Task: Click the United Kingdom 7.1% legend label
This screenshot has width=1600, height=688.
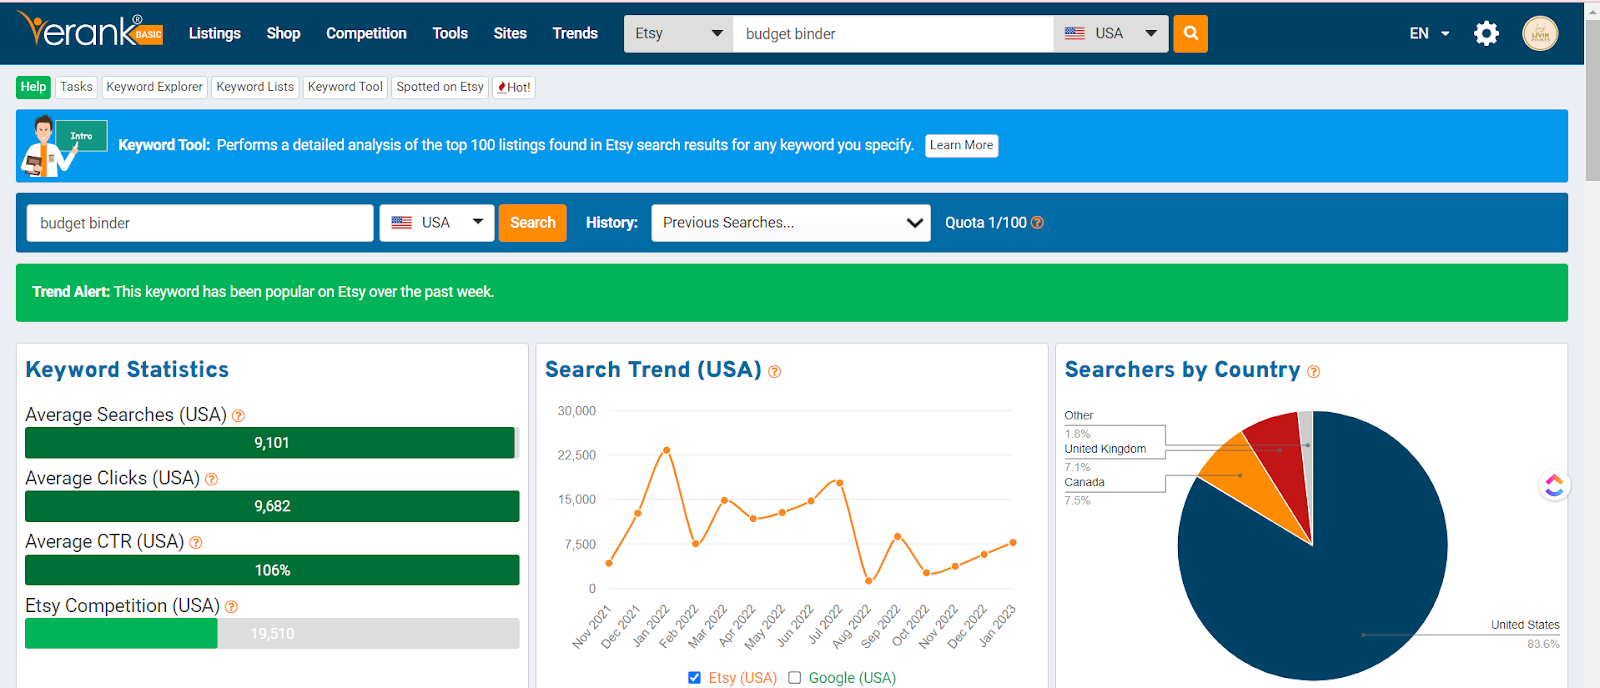Action: pos(1105,458)
